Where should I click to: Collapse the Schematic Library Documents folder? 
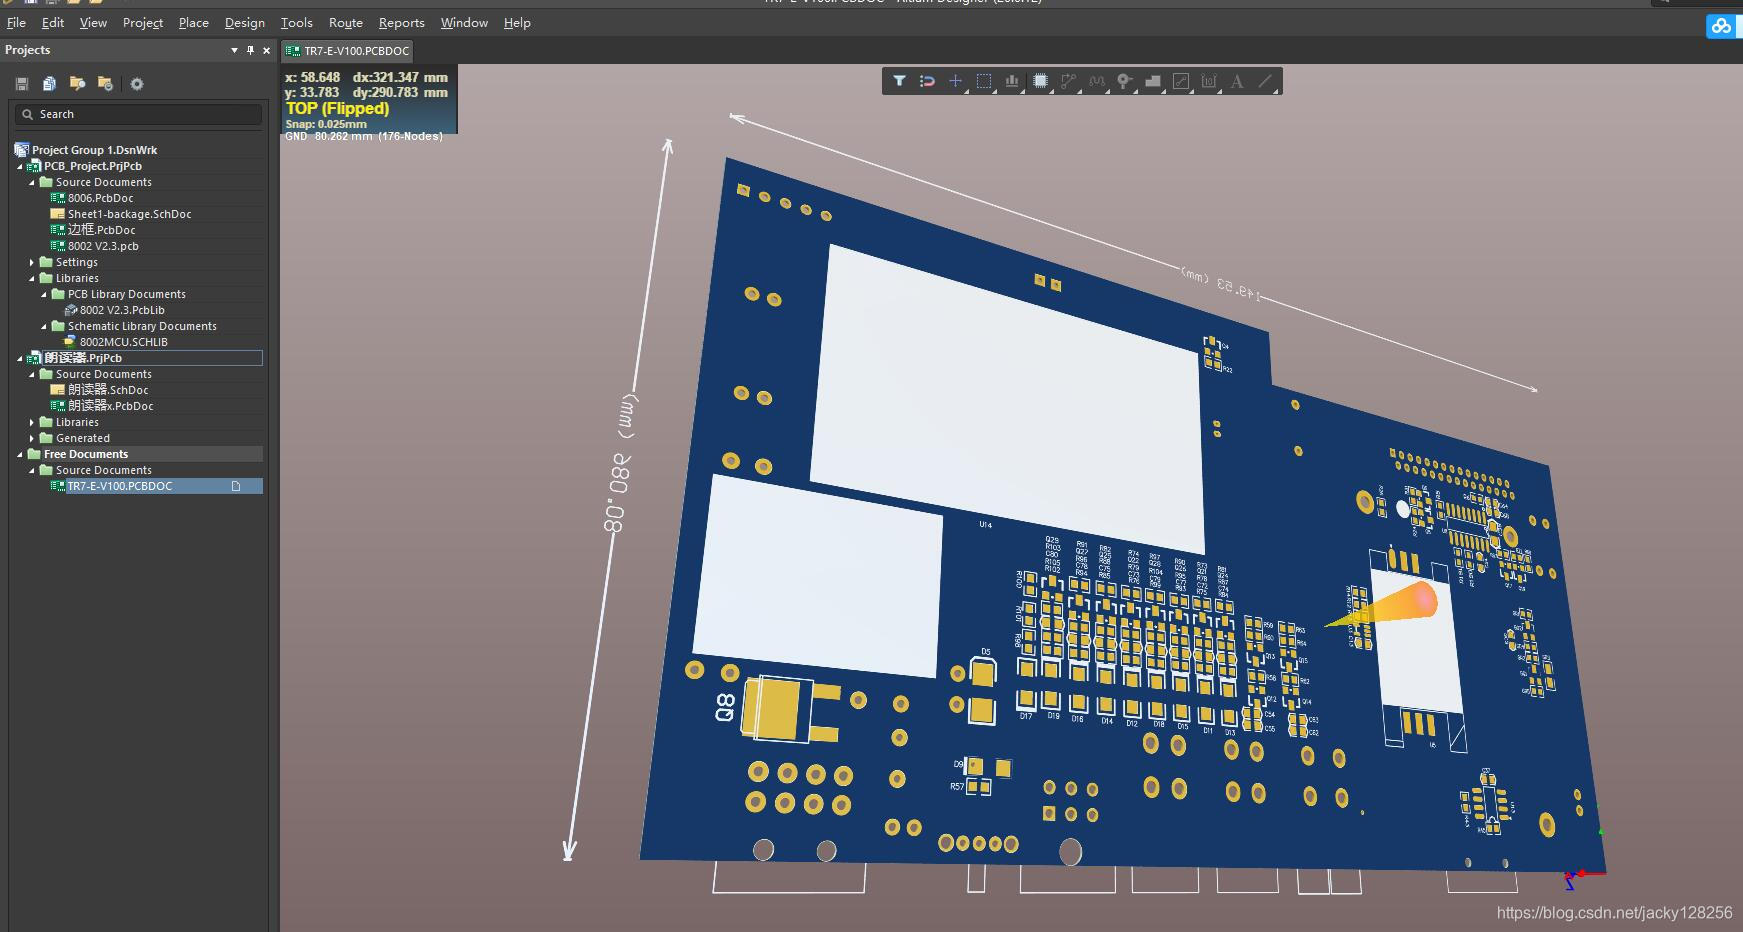point(44,326)
